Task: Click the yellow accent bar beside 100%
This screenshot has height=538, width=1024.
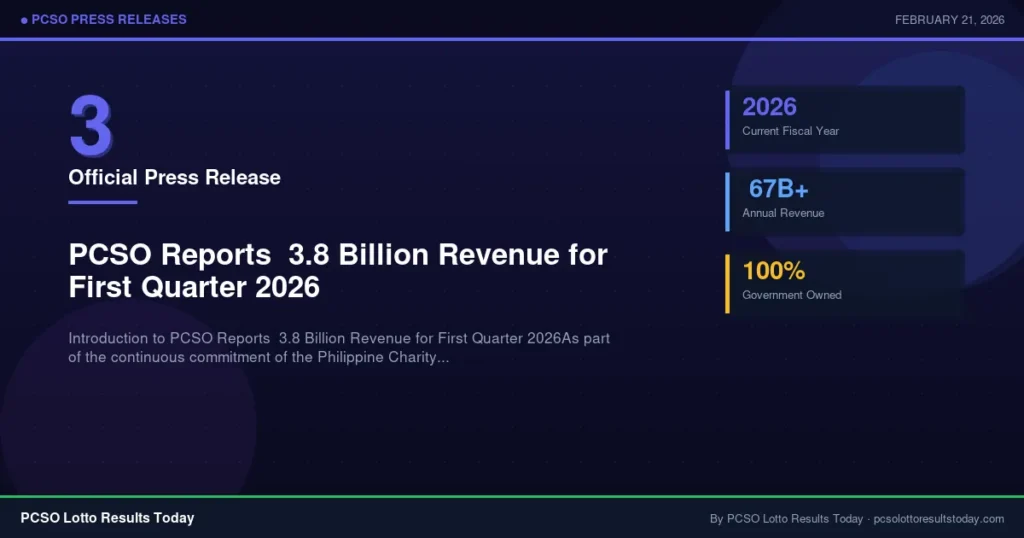Action: (727, 283)
